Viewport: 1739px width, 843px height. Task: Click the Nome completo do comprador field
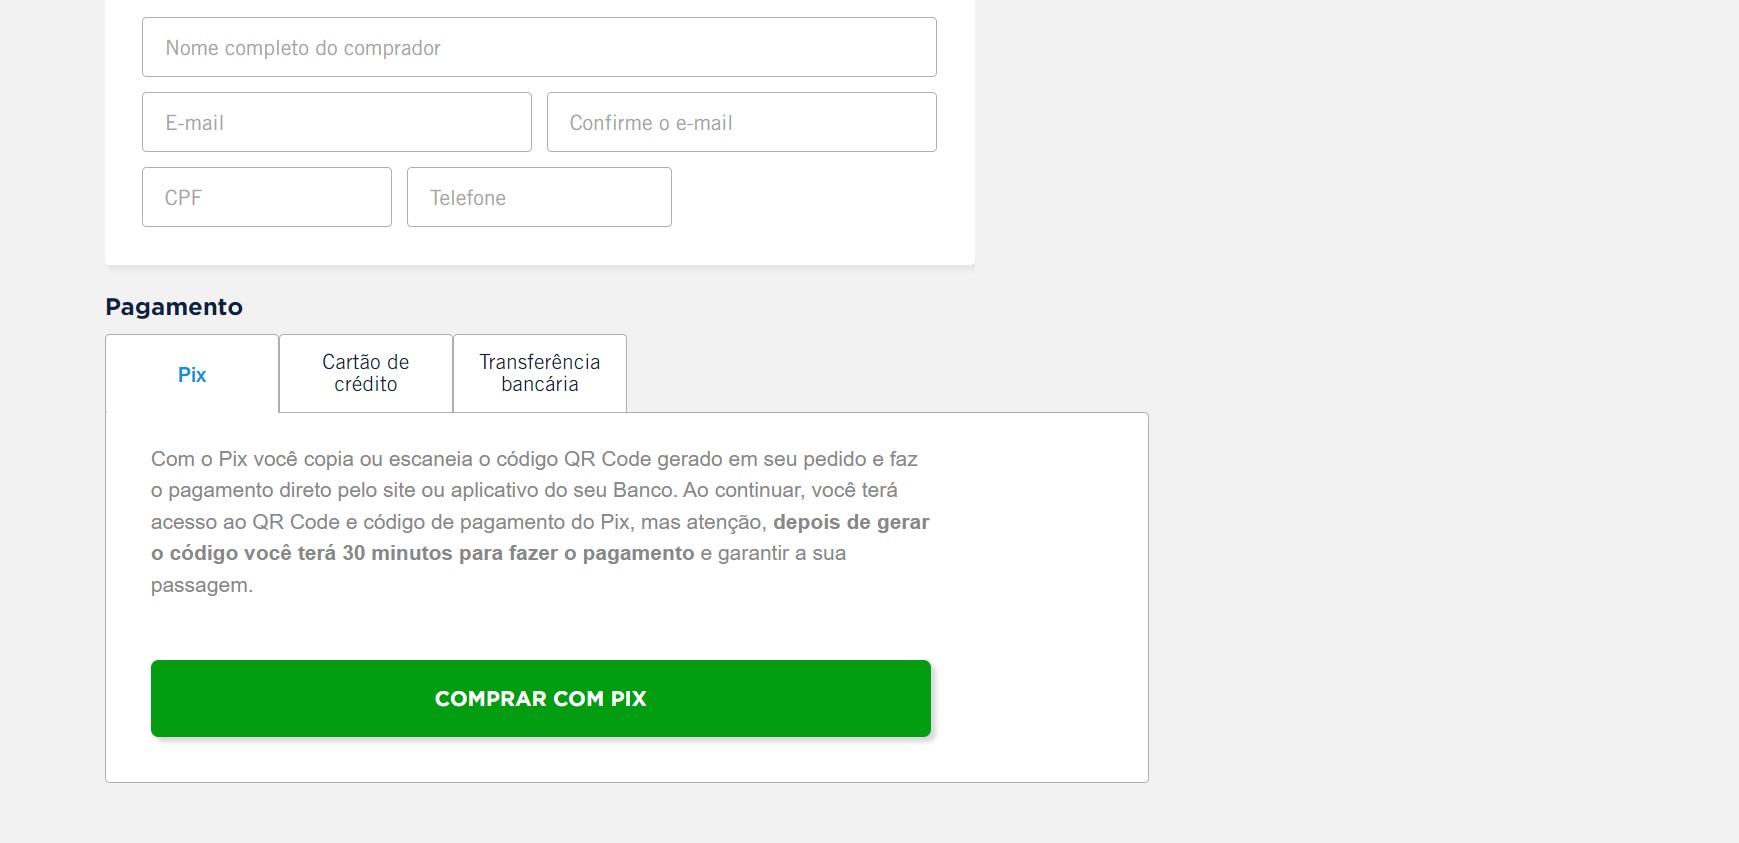[x=539, y=47]
